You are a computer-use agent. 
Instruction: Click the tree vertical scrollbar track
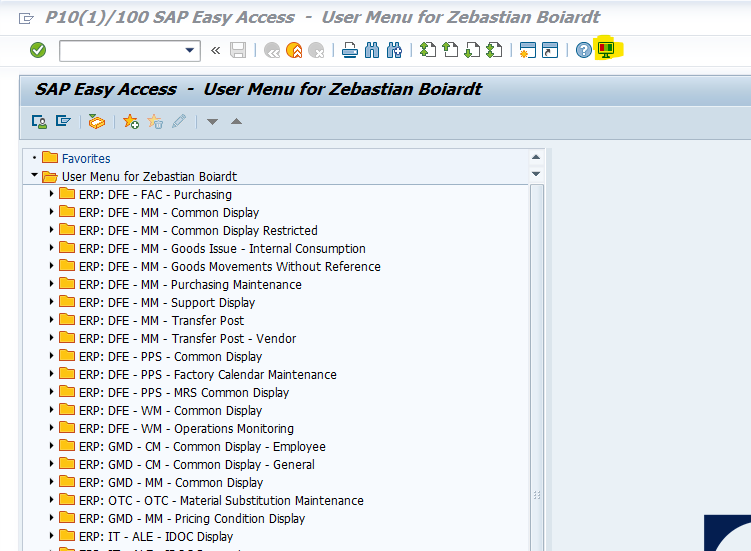click(x=536, y=367)
